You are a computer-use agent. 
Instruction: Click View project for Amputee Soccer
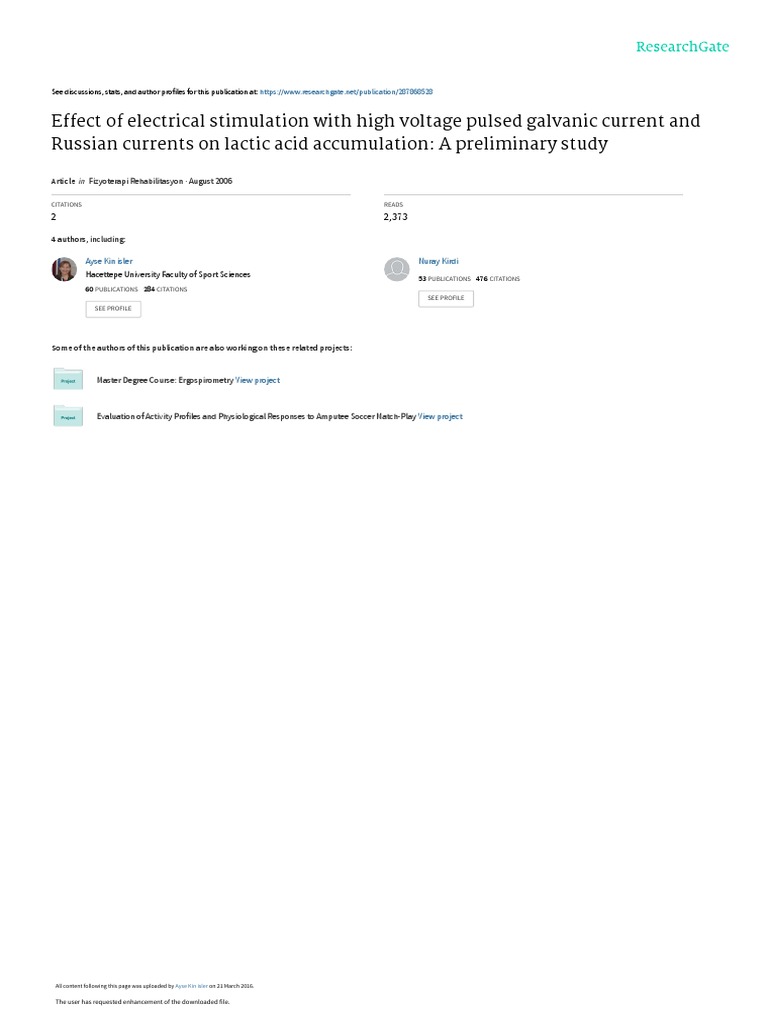click(440, 416)
